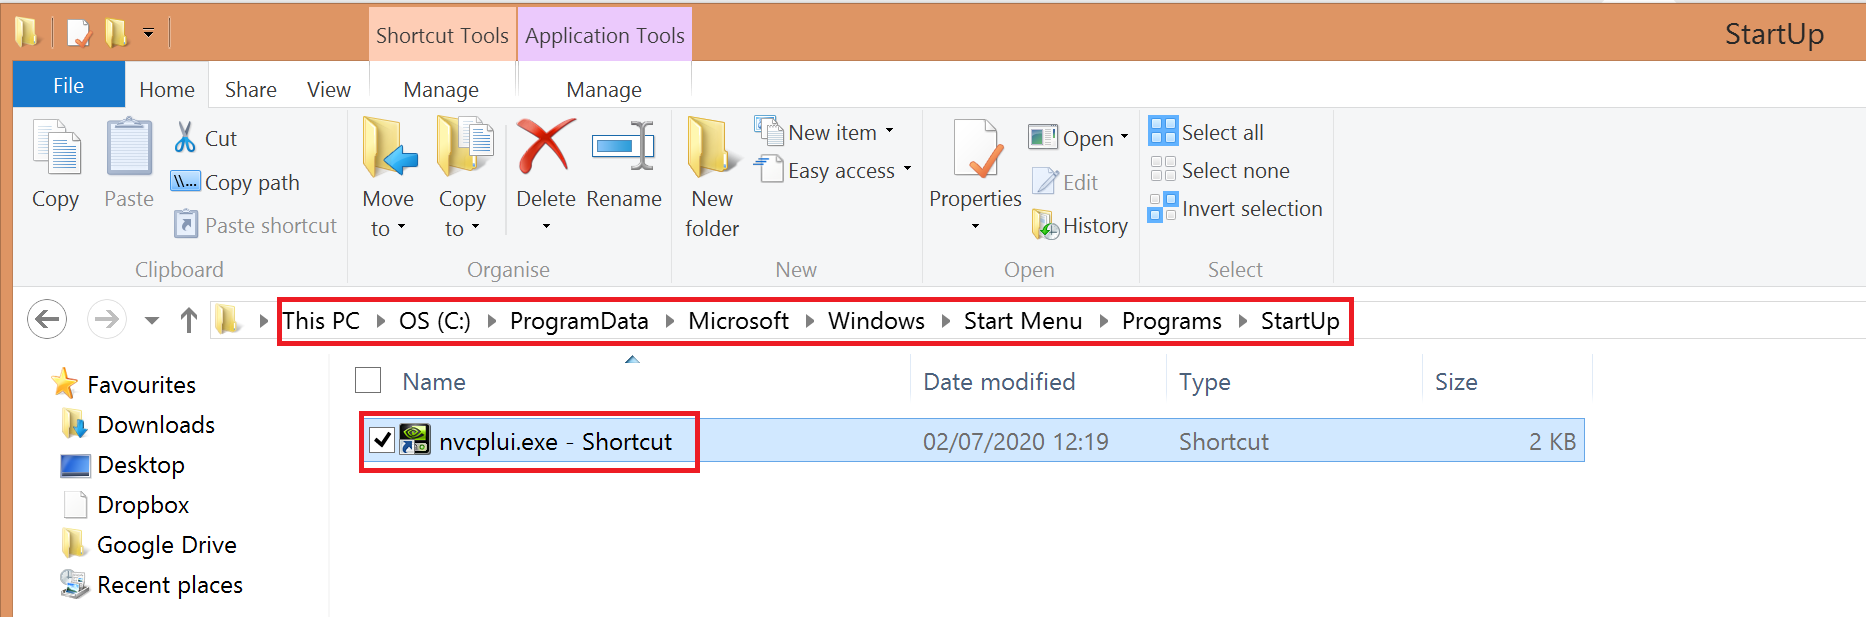
Task: Expand the chevron after This PC
Action: click(x=380, y=321)
